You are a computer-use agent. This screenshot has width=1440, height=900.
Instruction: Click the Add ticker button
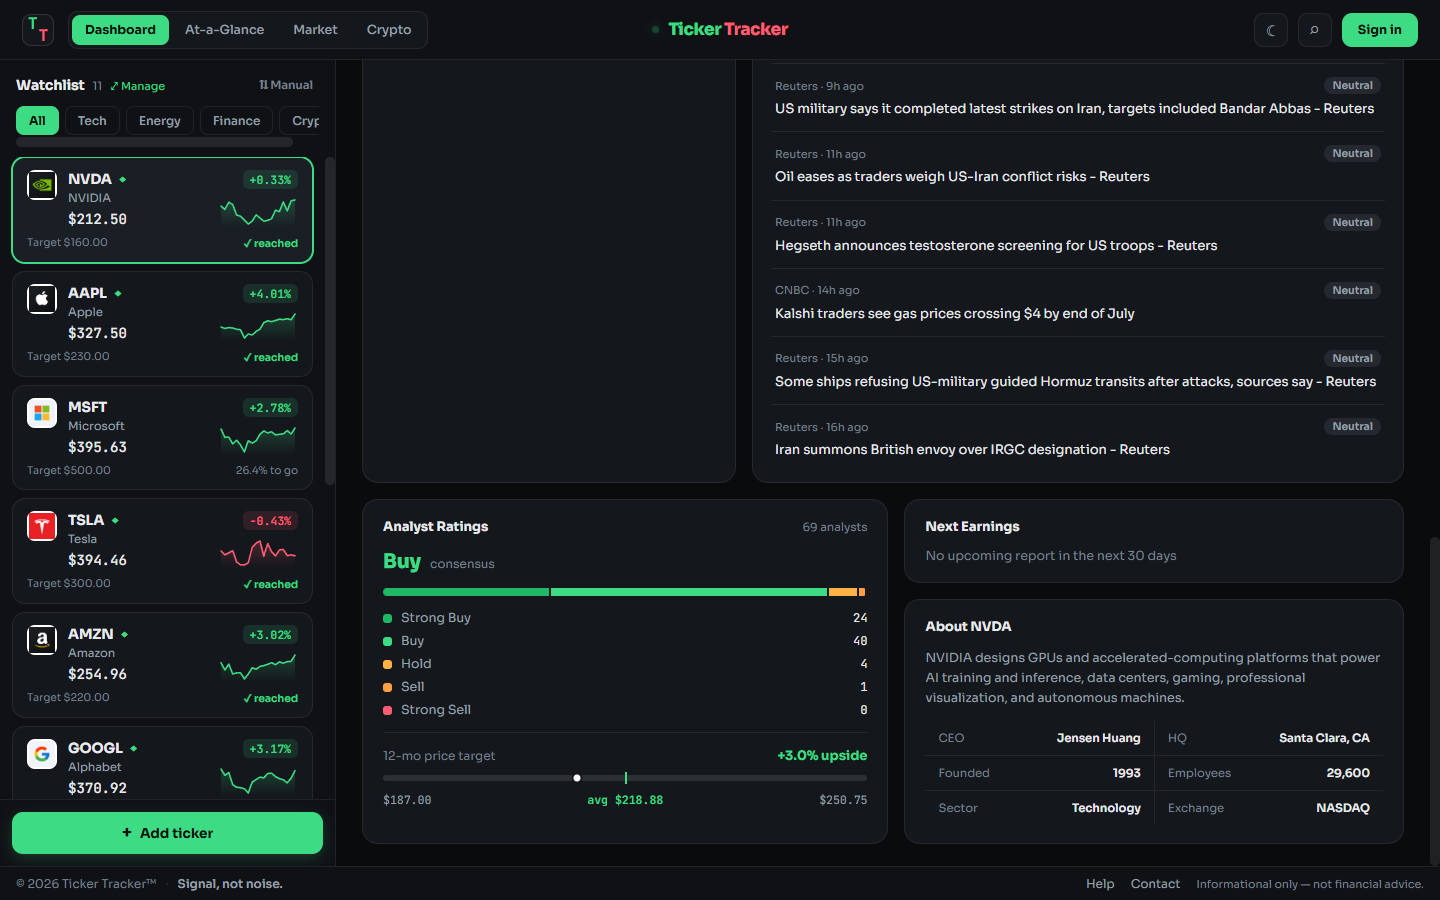167,833
